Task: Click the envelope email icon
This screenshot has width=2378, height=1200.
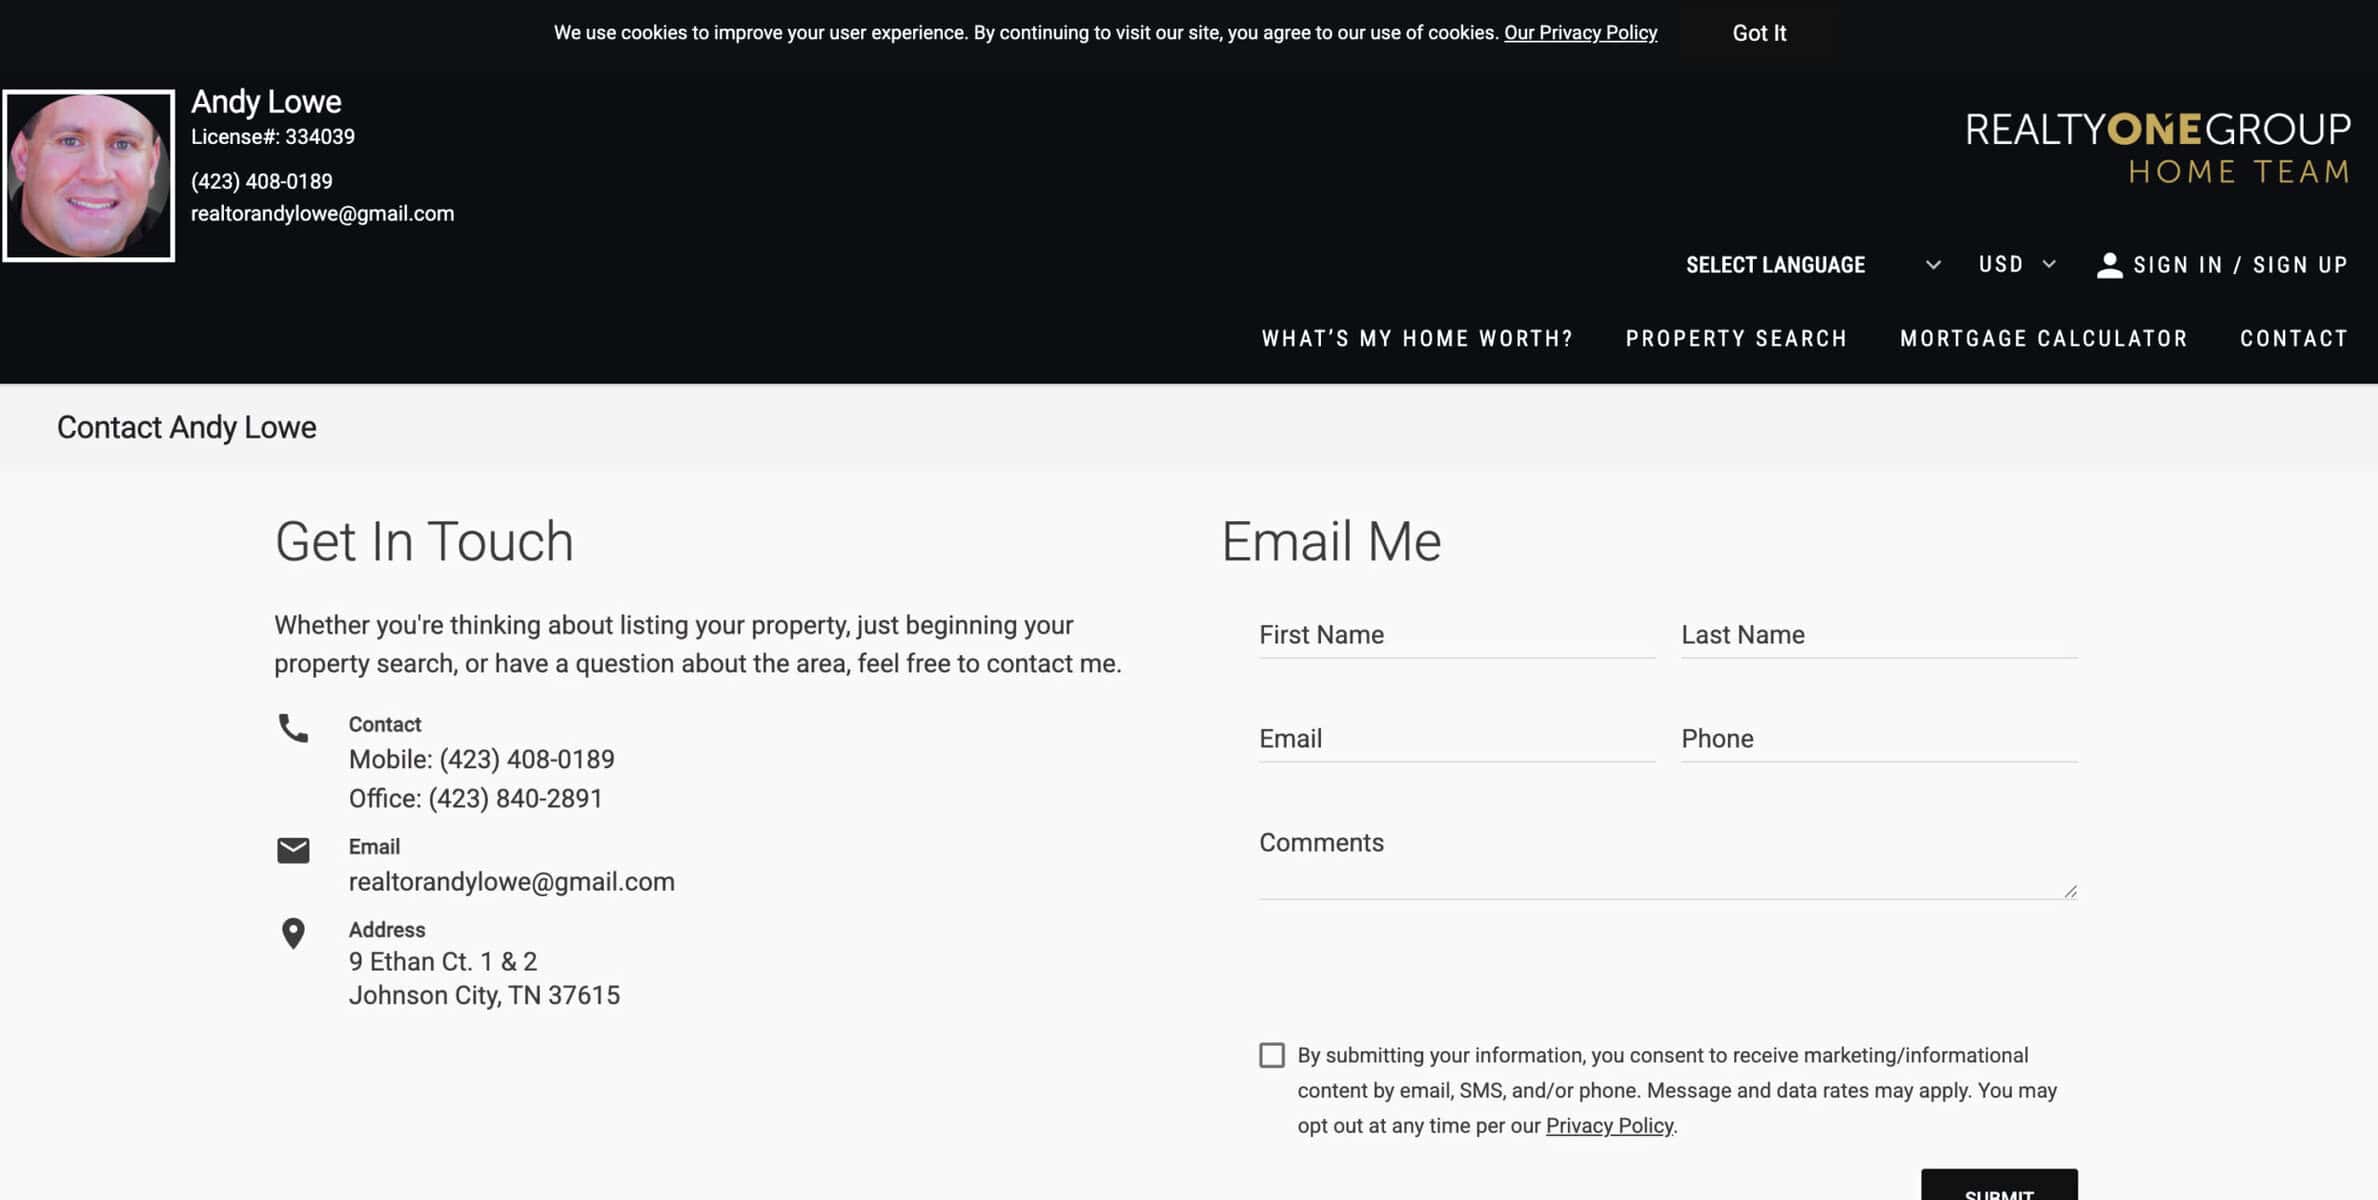Action: tap(293, 850)
